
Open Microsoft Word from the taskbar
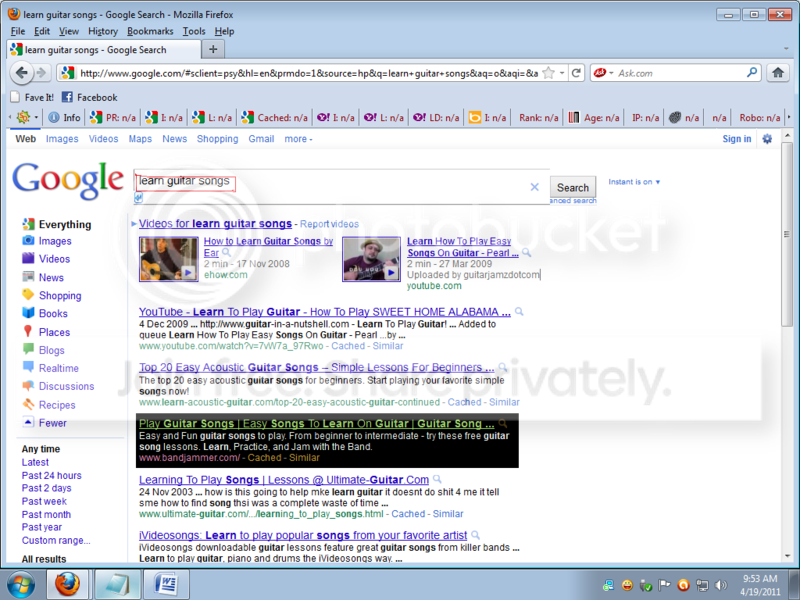tap(166, 584)
